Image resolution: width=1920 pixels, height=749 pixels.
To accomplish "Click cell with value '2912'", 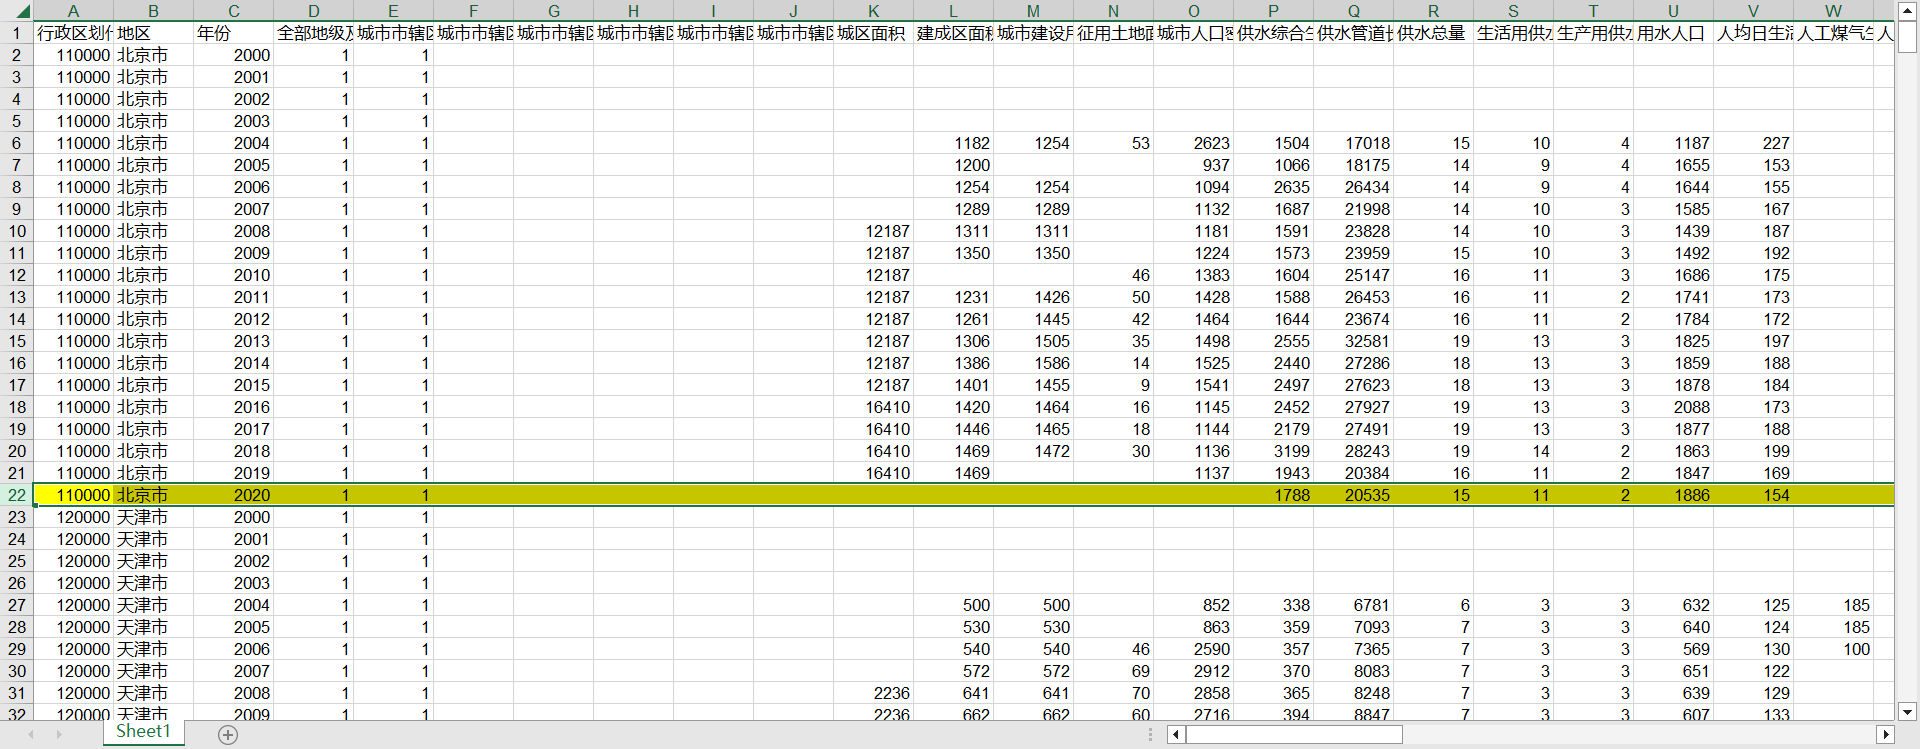I will (1193, 671).
